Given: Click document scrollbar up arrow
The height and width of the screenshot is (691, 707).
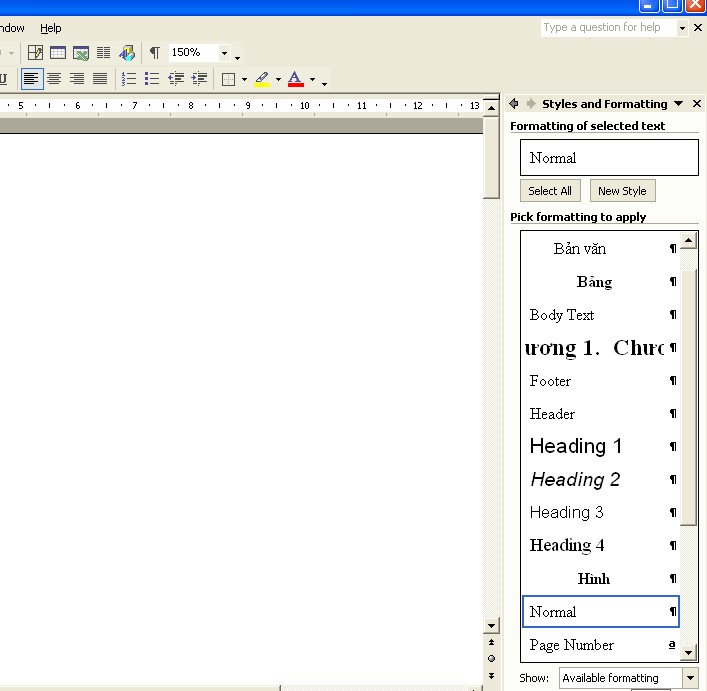Looking at the screenshot, I should coord(491,108).
